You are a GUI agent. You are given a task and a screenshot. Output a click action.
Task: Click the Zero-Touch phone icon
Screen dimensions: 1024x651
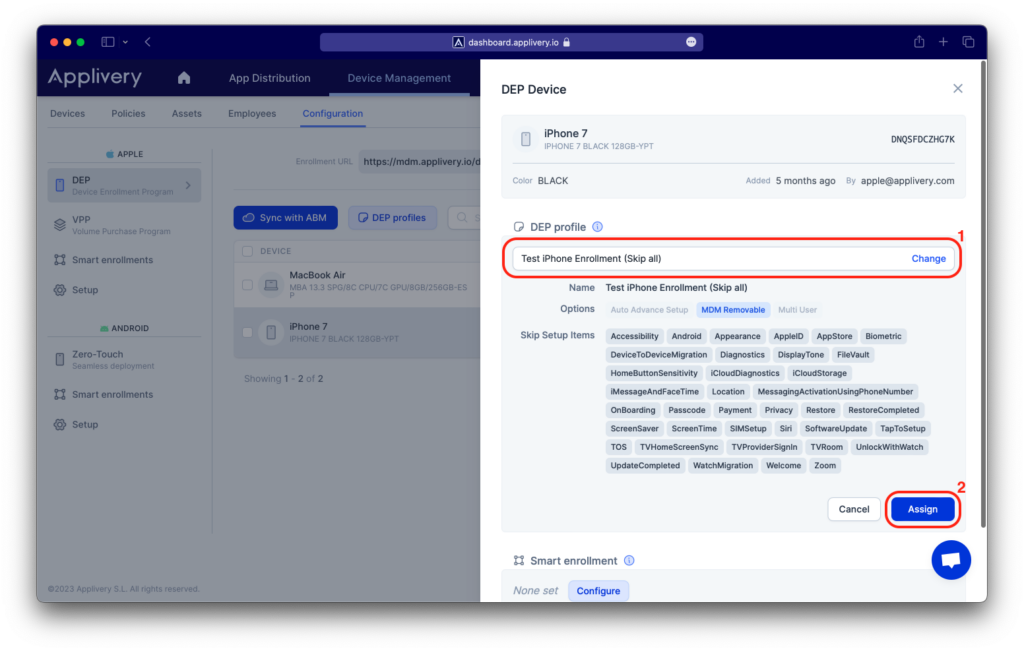point(59,359)
